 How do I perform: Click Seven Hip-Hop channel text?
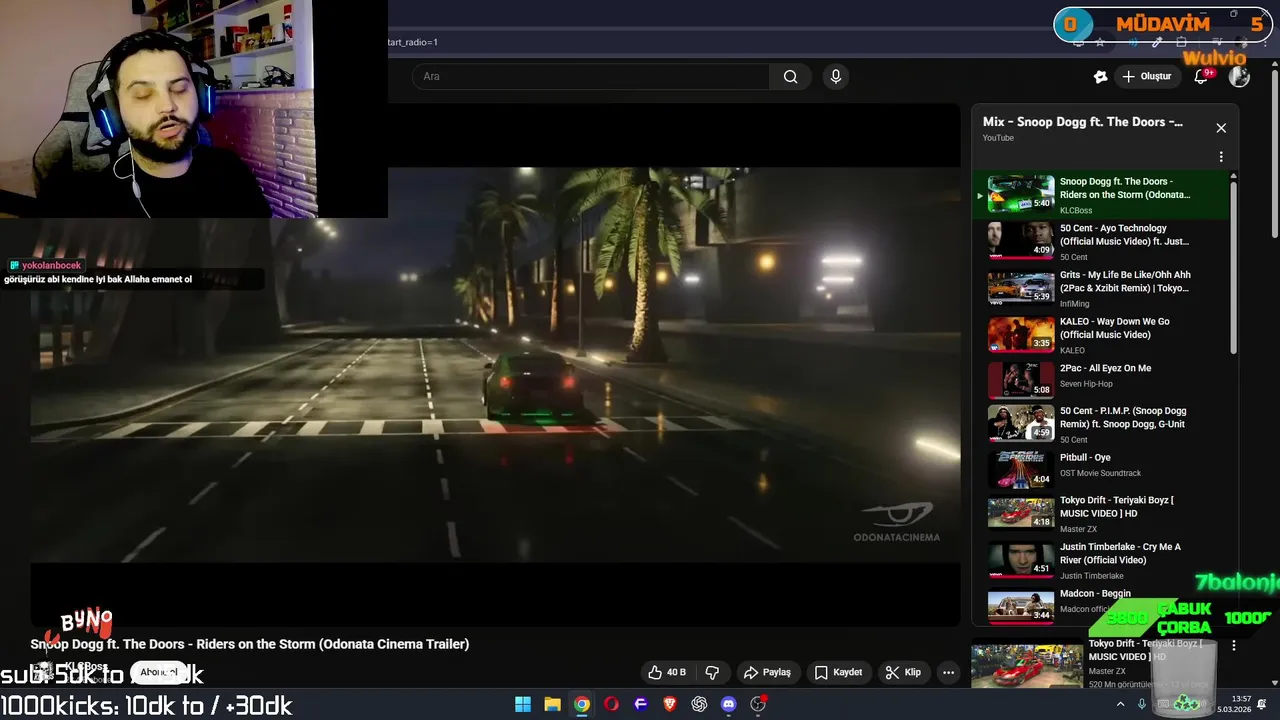click(1086, 384)
